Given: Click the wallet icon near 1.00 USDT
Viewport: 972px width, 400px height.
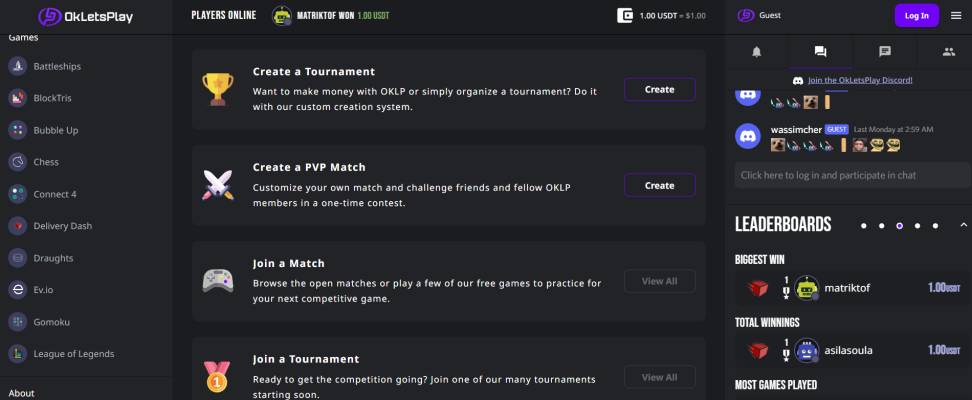Looking at the screenshot, I should [625, 16].
